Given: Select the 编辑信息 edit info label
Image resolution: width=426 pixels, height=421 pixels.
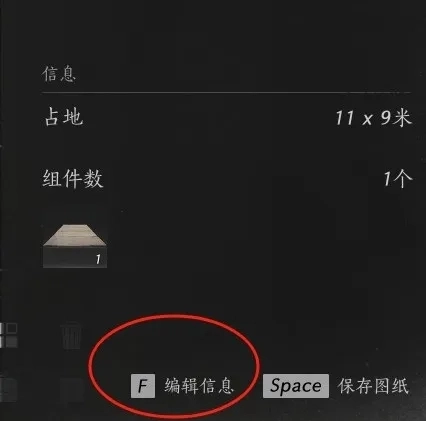Looking at the screenshot, I should coord(199,386).
